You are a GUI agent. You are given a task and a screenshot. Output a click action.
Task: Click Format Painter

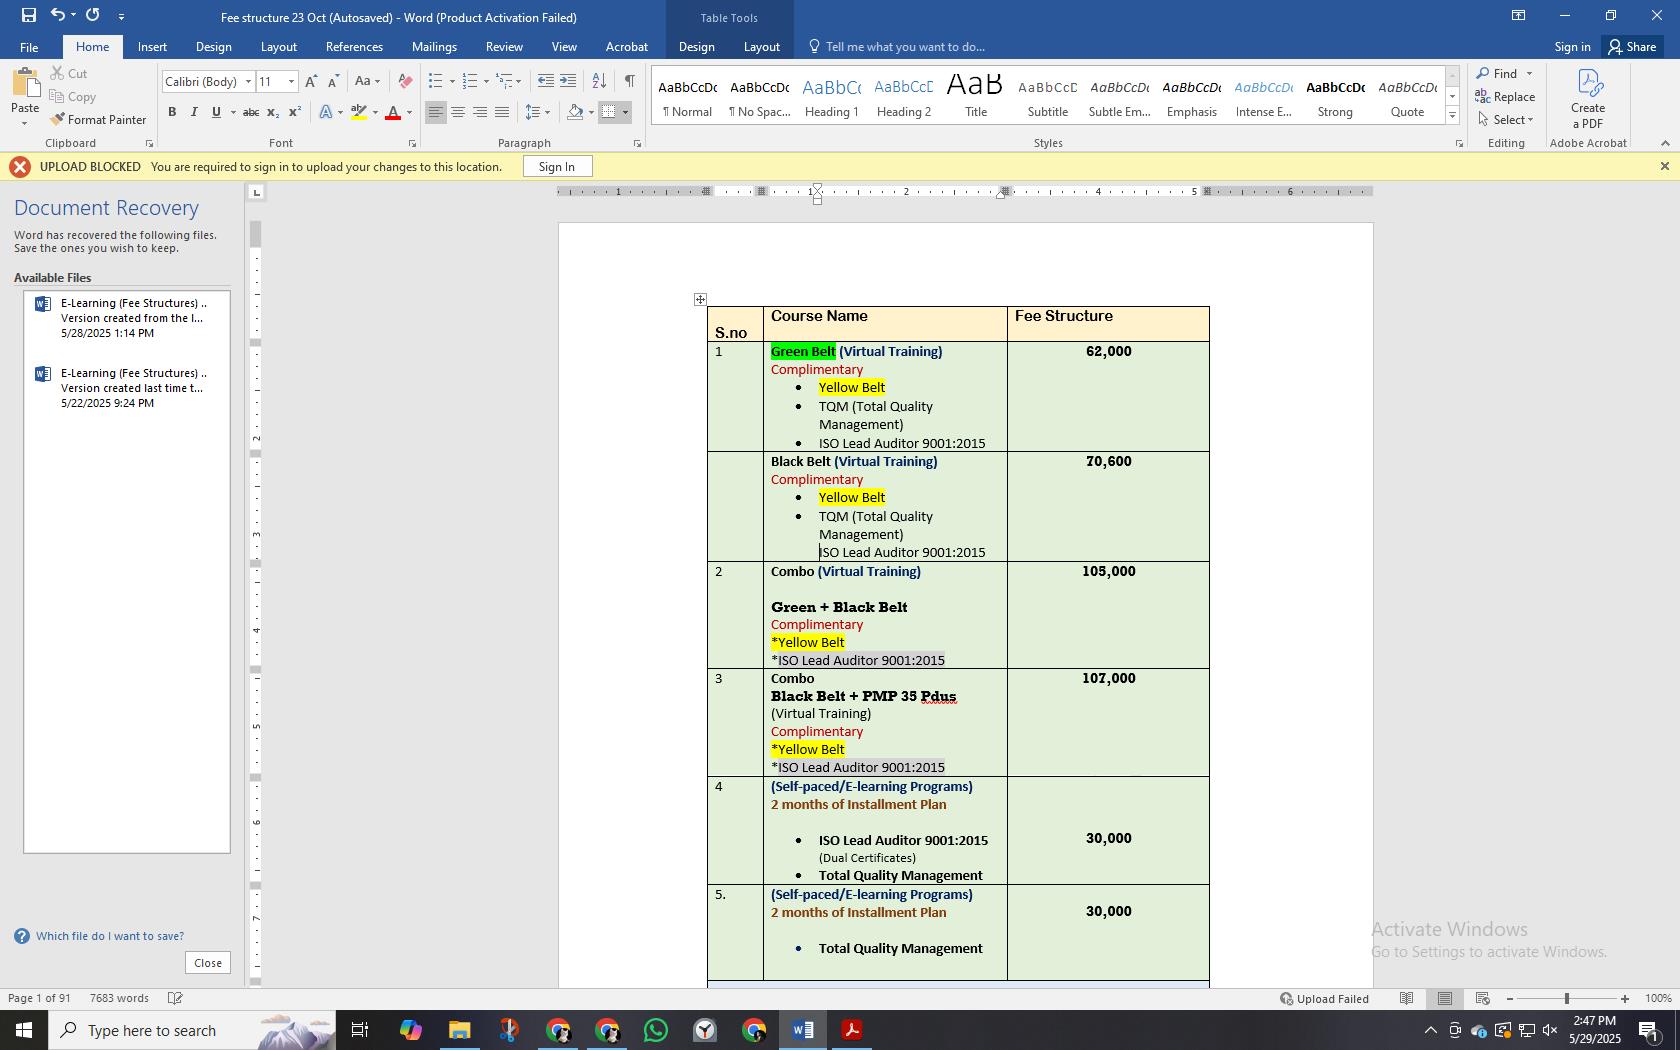[x=98, y=120]
